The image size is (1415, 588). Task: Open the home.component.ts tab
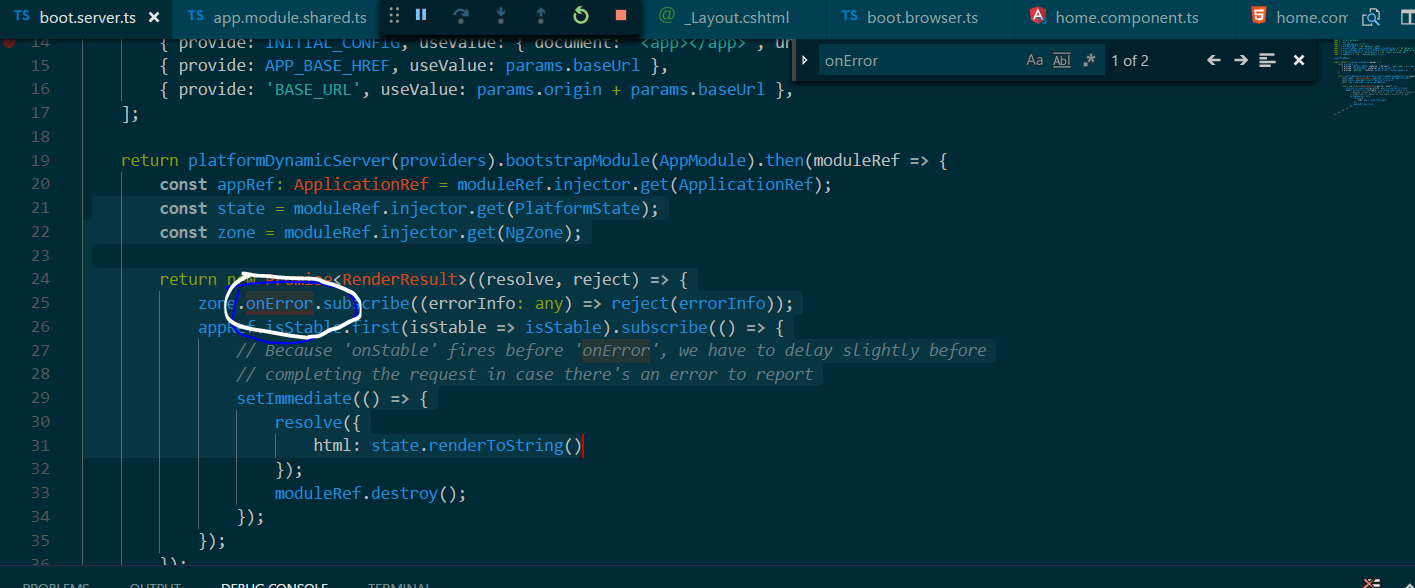coord(1126,17)
